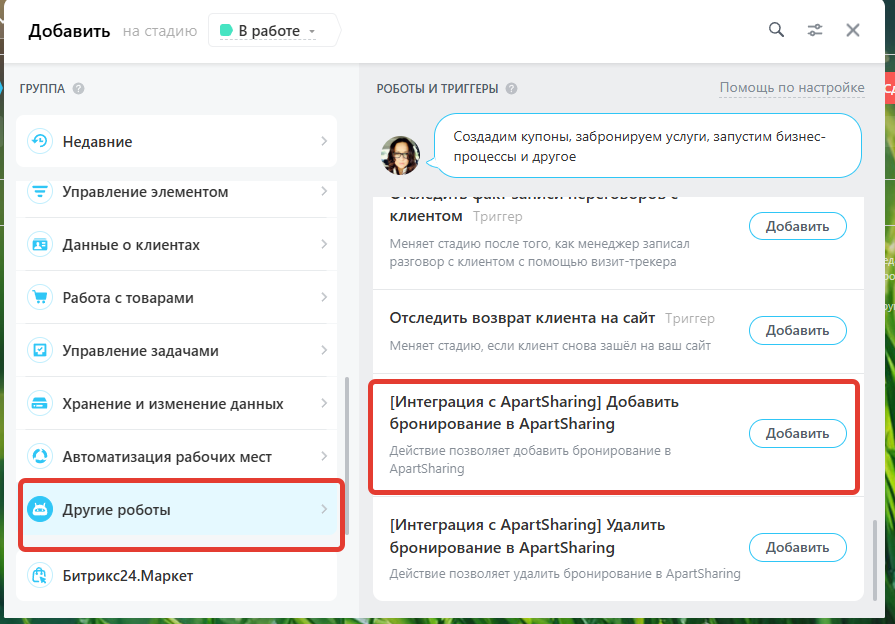Select the 'Хранение и изменение данных' group
This screenshot has width=895, height=624.
tap(176, 403)
